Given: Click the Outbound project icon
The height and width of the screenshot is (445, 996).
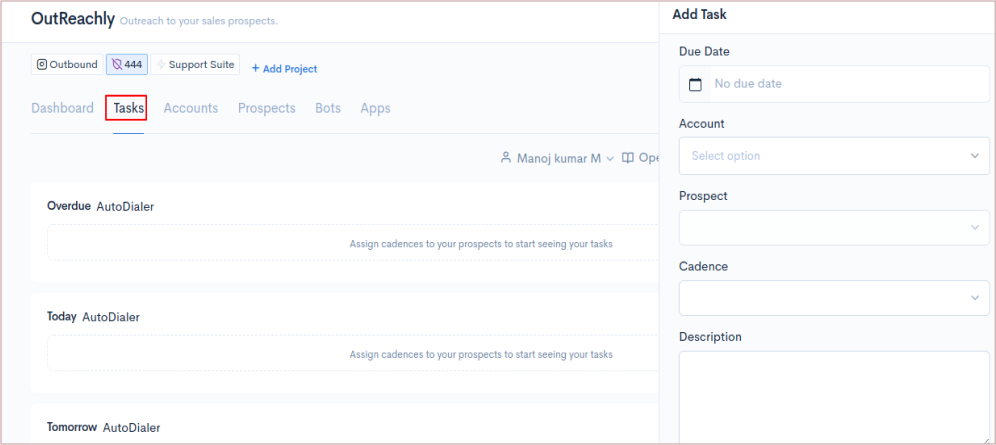Looking at the screenshot, I should (x=42, y=65).
